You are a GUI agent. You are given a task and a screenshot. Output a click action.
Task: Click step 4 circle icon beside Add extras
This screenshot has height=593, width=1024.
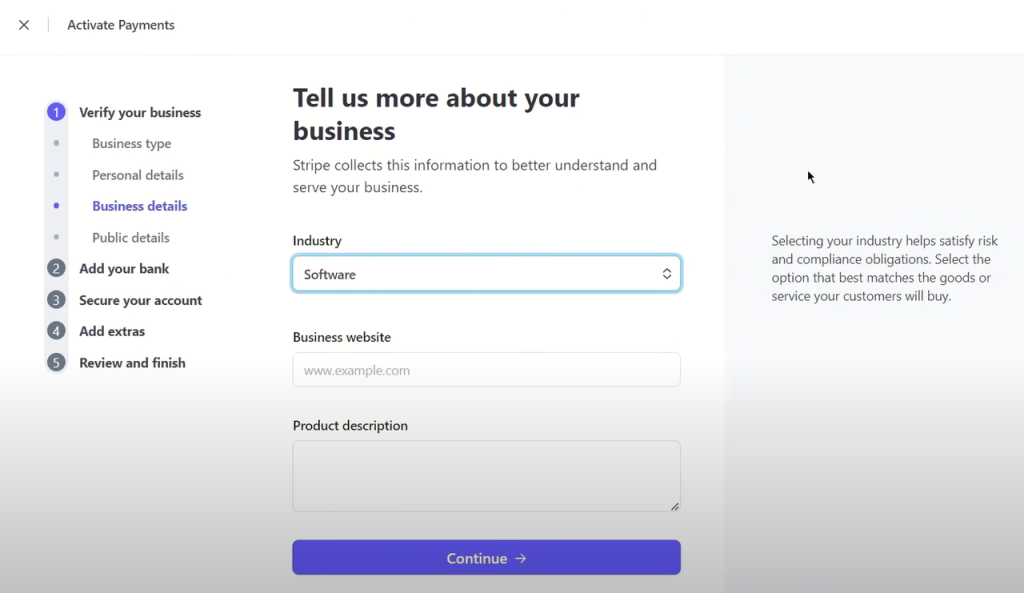57,331
